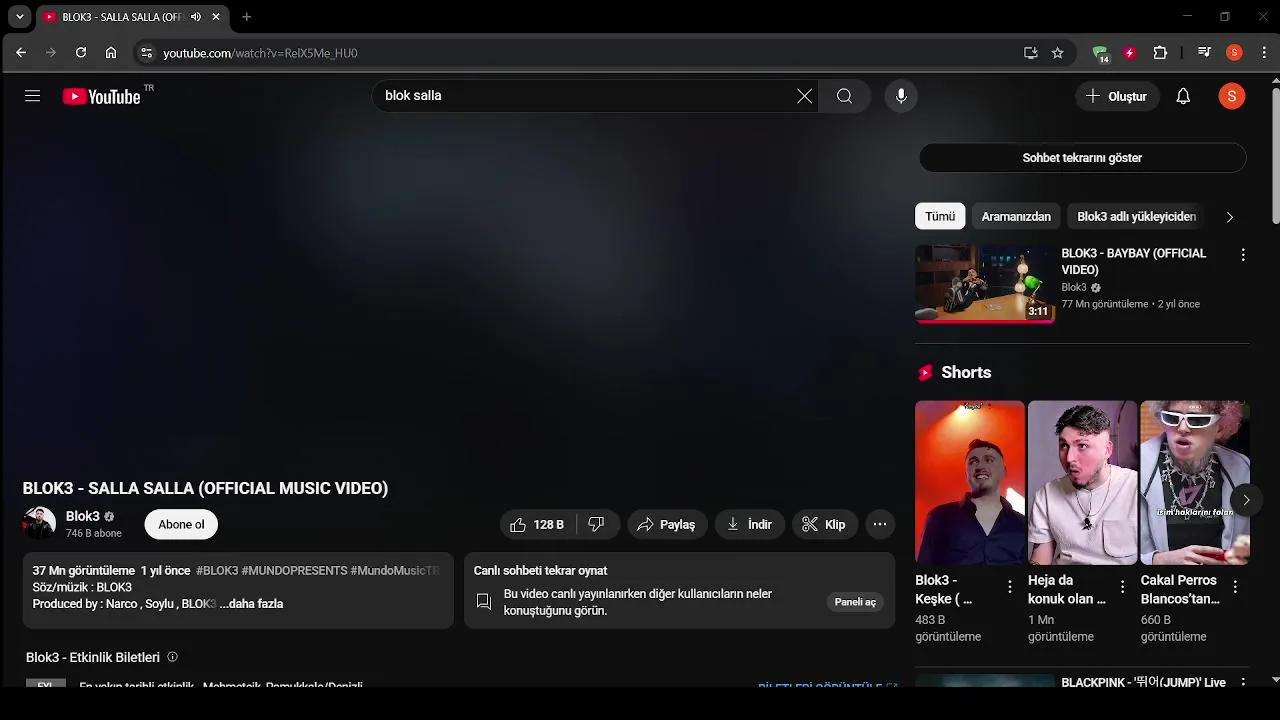This screenshot has width=1280, height=720.
Task: Open media control in browser toolbar
Action: coord(1204,53)
